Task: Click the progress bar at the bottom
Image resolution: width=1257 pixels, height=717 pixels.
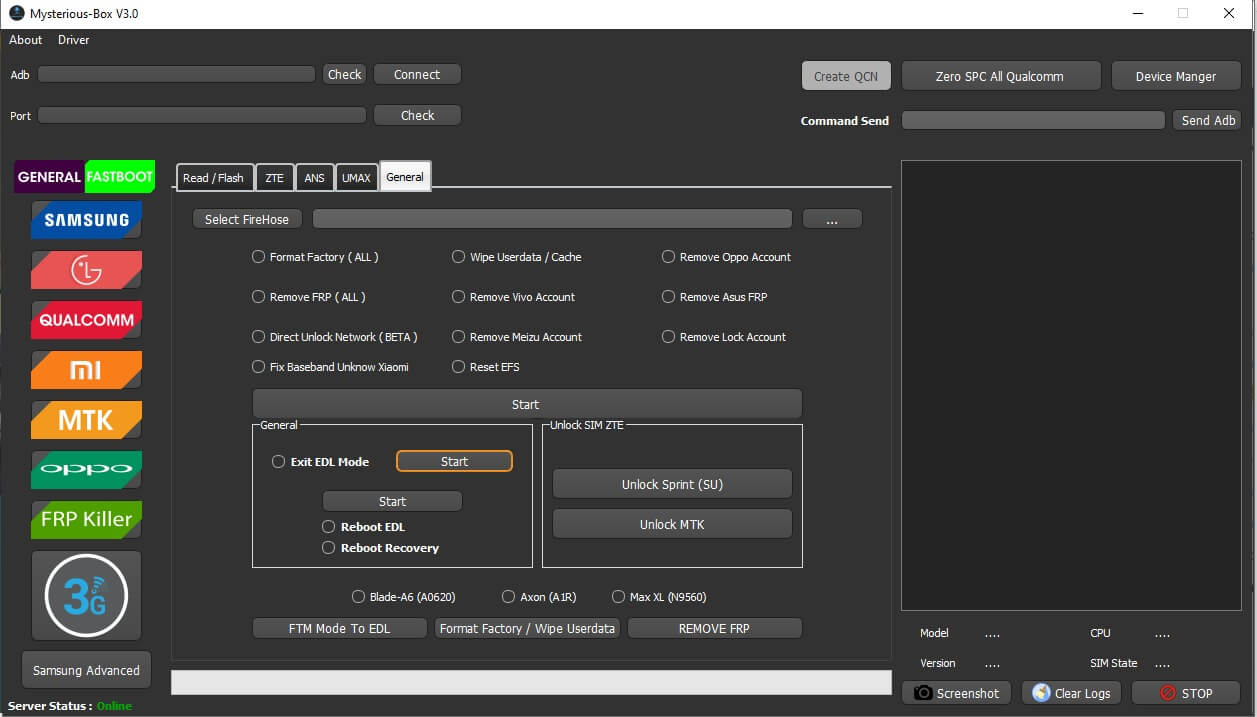Action: (530, 681)
